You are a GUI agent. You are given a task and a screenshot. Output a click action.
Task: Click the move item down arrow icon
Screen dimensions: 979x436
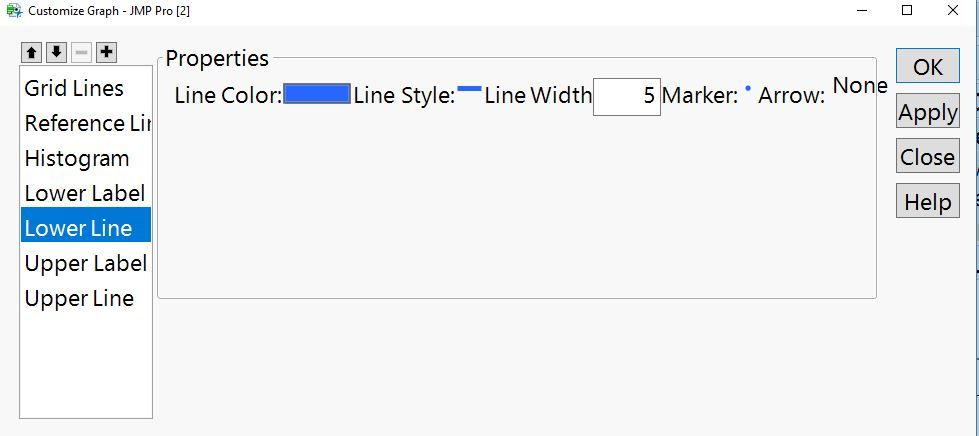pyautogui.click(x=57, y=52)
